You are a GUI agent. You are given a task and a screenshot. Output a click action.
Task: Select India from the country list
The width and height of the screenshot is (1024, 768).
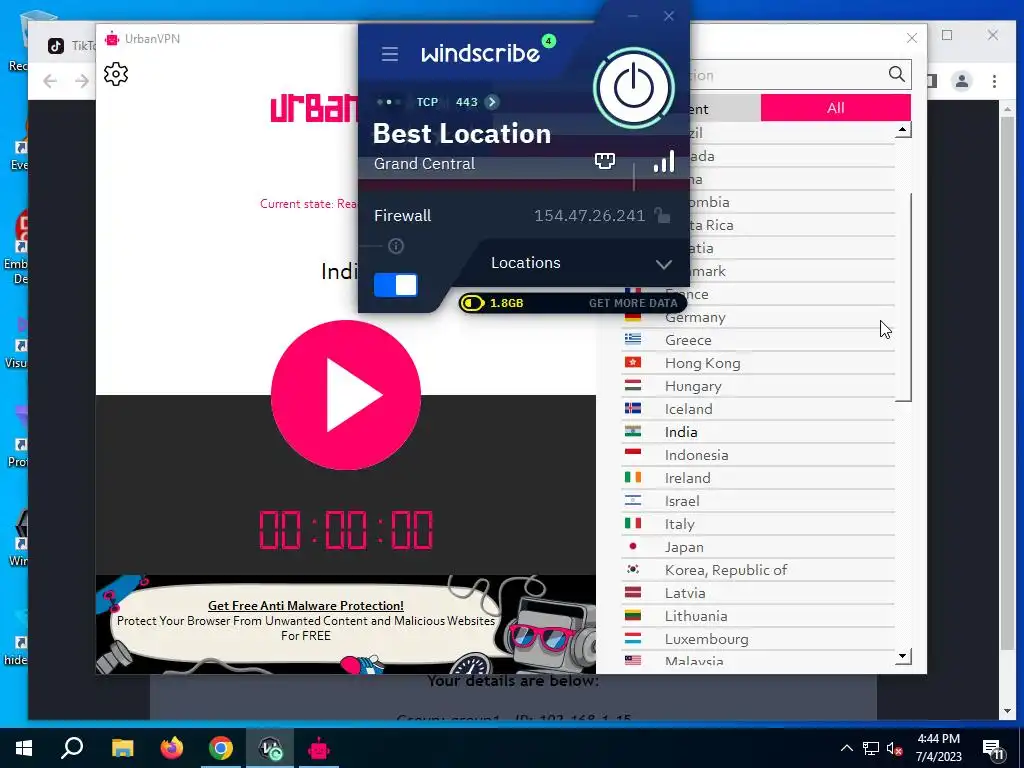[x=758, y=432]
